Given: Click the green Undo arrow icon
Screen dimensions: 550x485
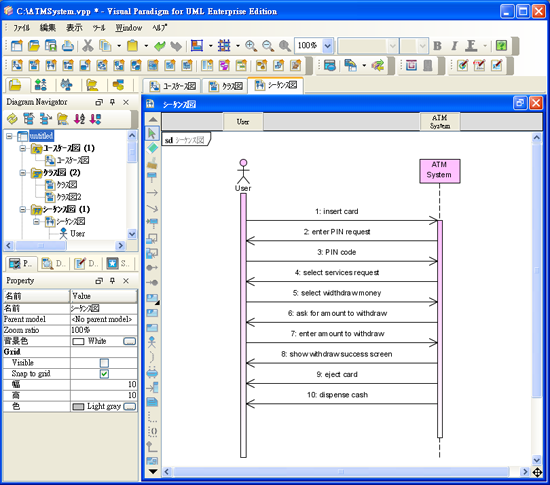Looking at the screenshot, I should [160, 46].
